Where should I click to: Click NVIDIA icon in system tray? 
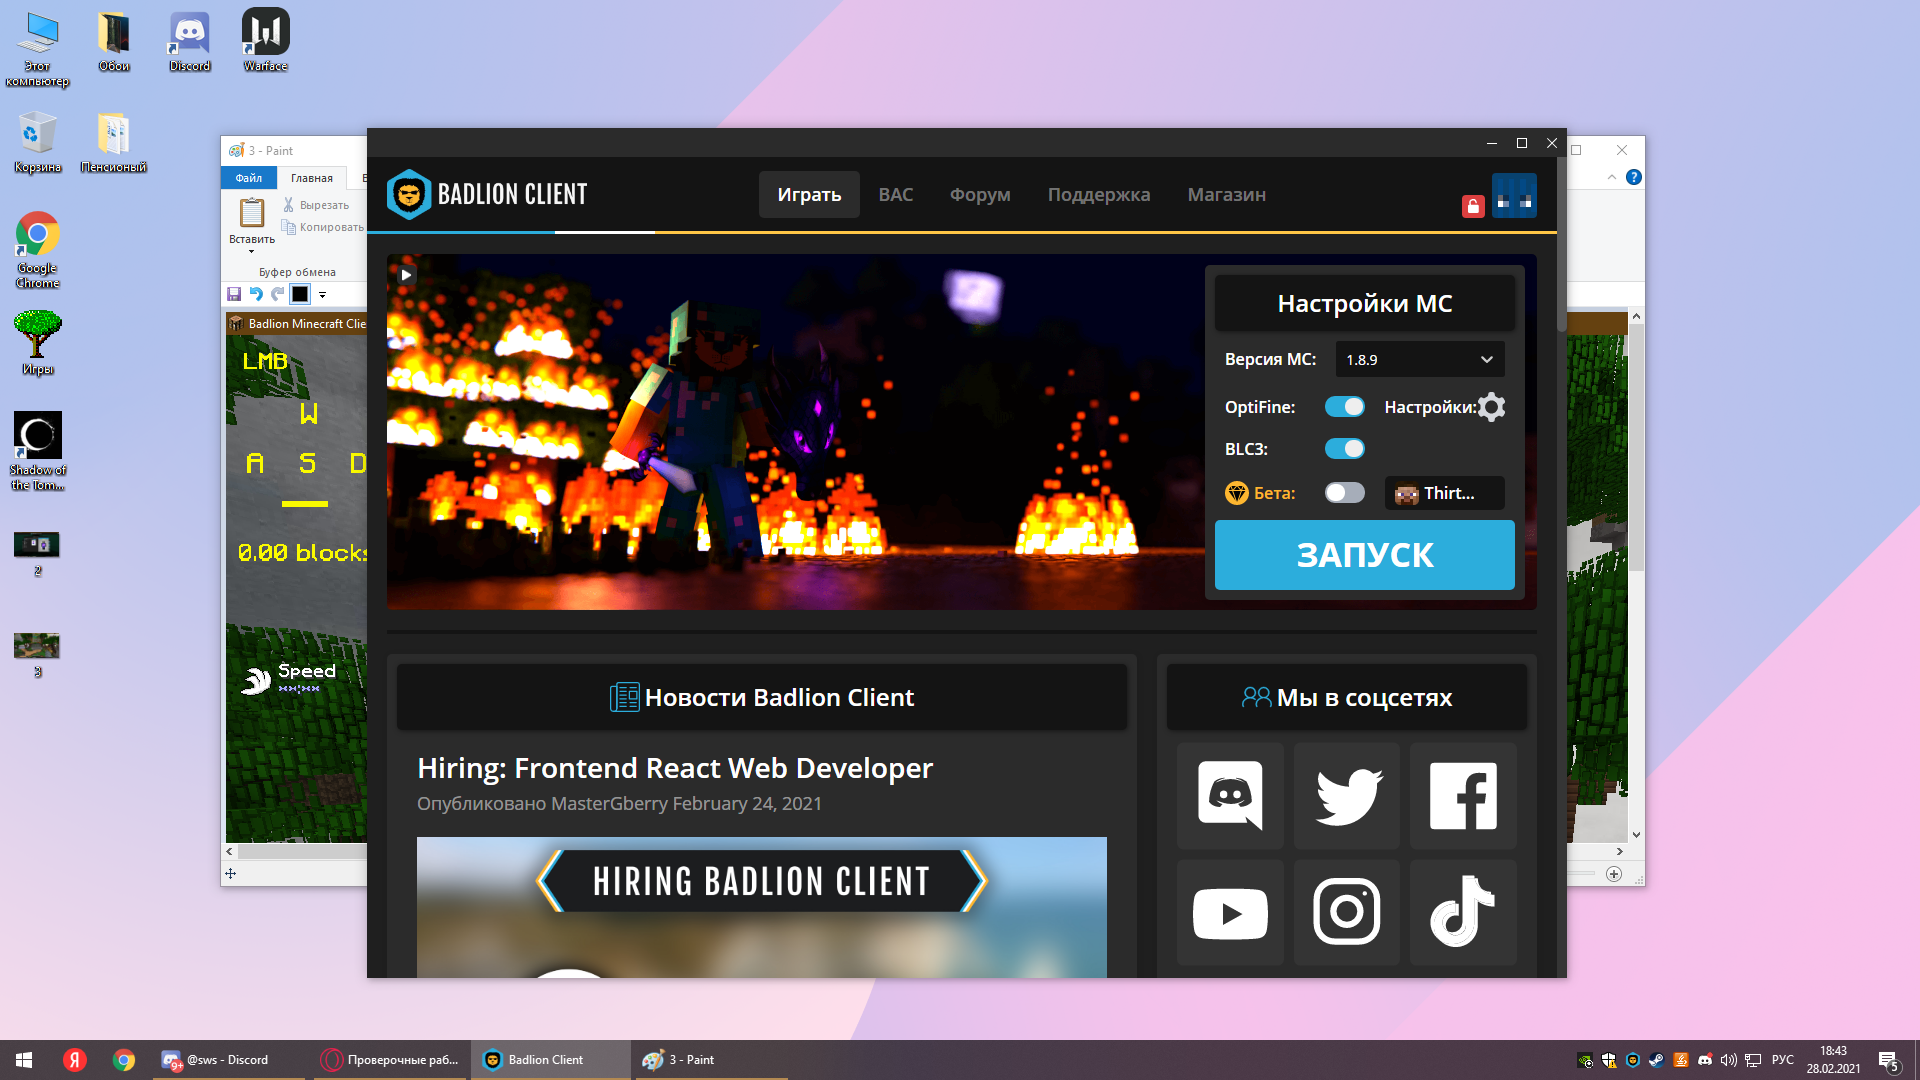coord(1585,1060)
